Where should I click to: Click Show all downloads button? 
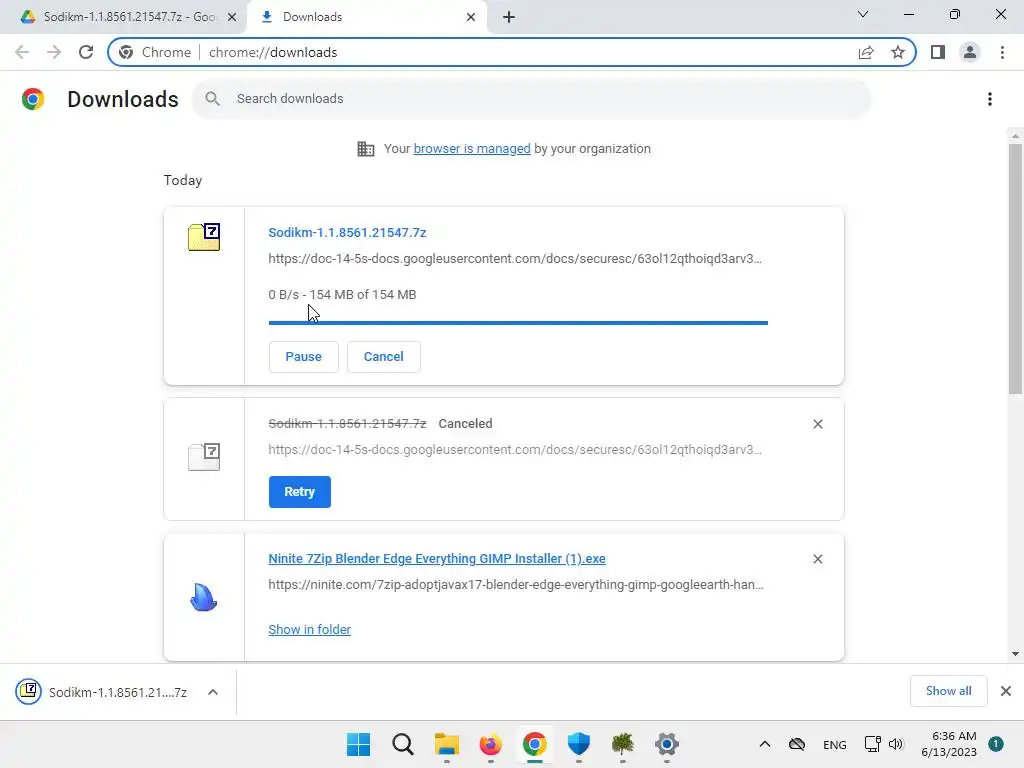(948, 691)
